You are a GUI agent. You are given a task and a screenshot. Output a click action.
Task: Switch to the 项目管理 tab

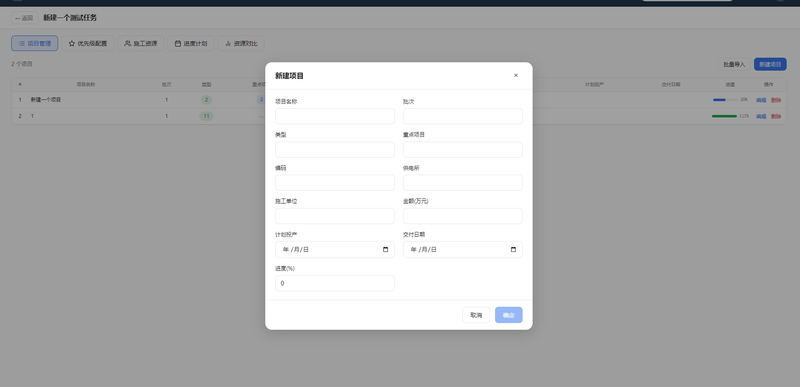[x=35, y=43]
